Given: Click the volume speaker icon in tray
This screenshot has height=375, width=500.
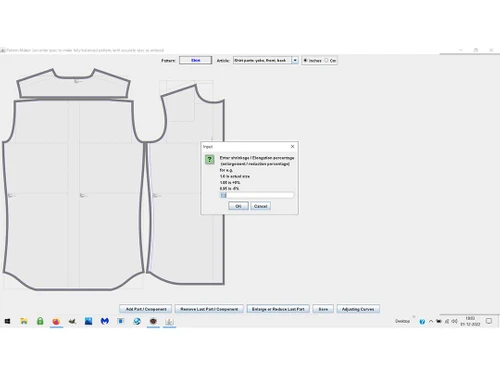Looking at the screenshot, I should [454, 321].
